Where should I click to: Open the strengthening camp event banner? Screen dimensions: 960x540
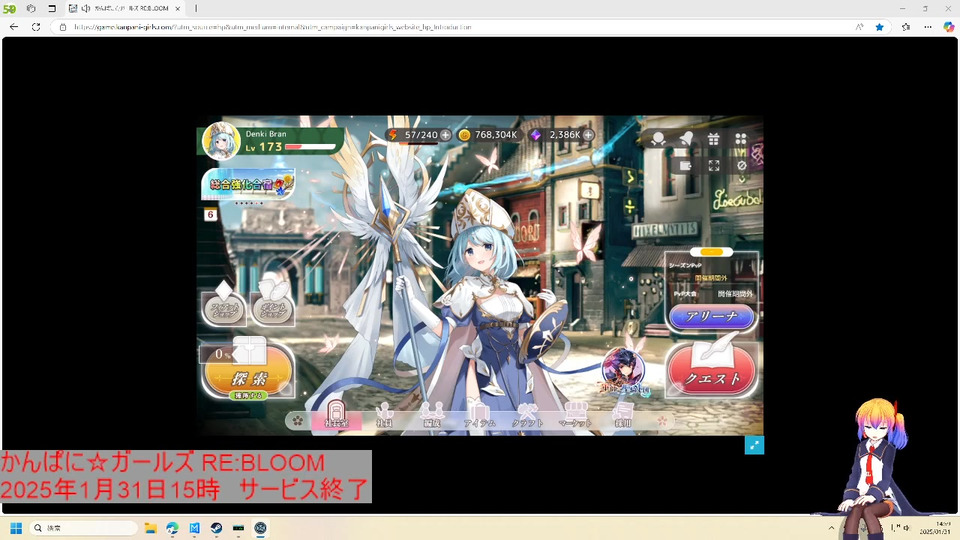coord(248,184)
